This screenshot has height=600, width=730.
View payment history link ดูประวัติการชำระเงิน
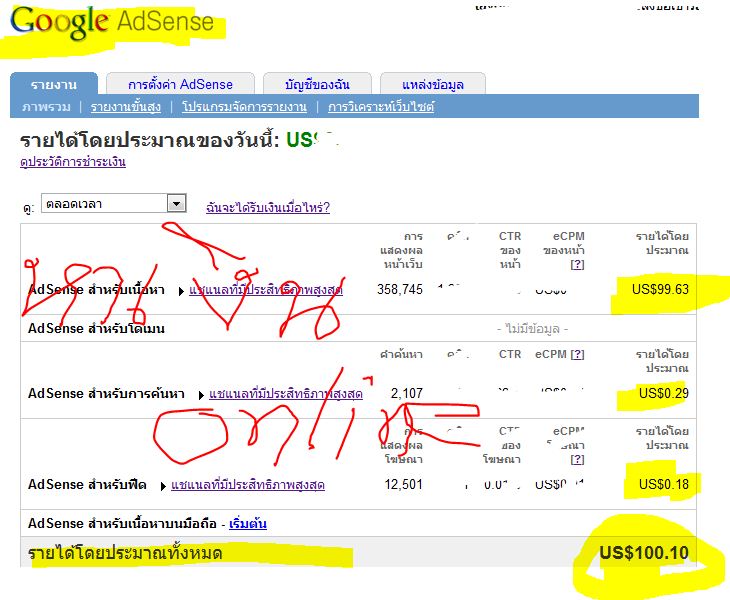click(x=73, y=162)
